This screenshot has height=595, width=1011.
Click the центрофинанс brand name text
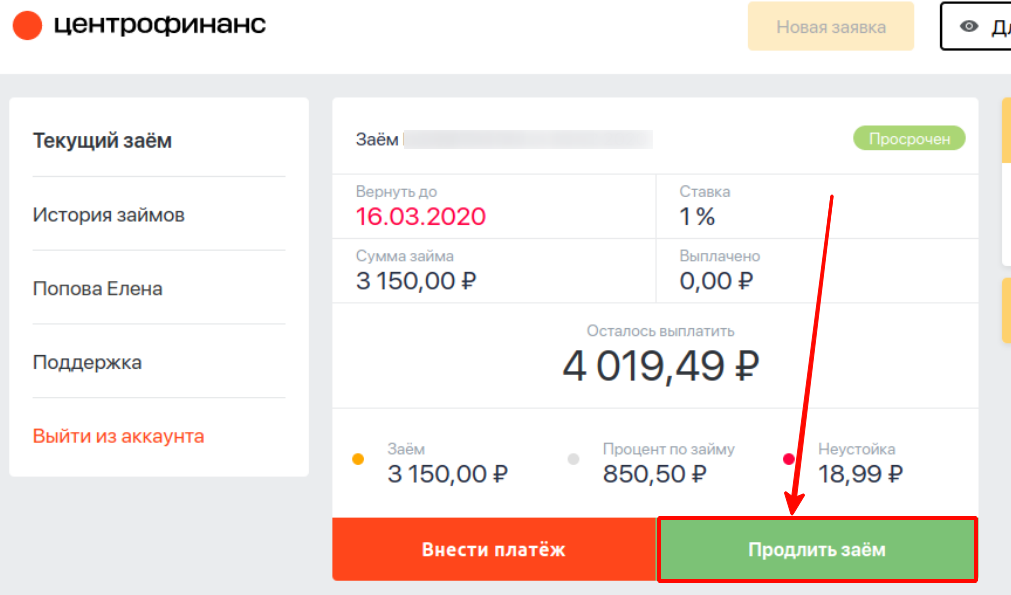point(159,24)
